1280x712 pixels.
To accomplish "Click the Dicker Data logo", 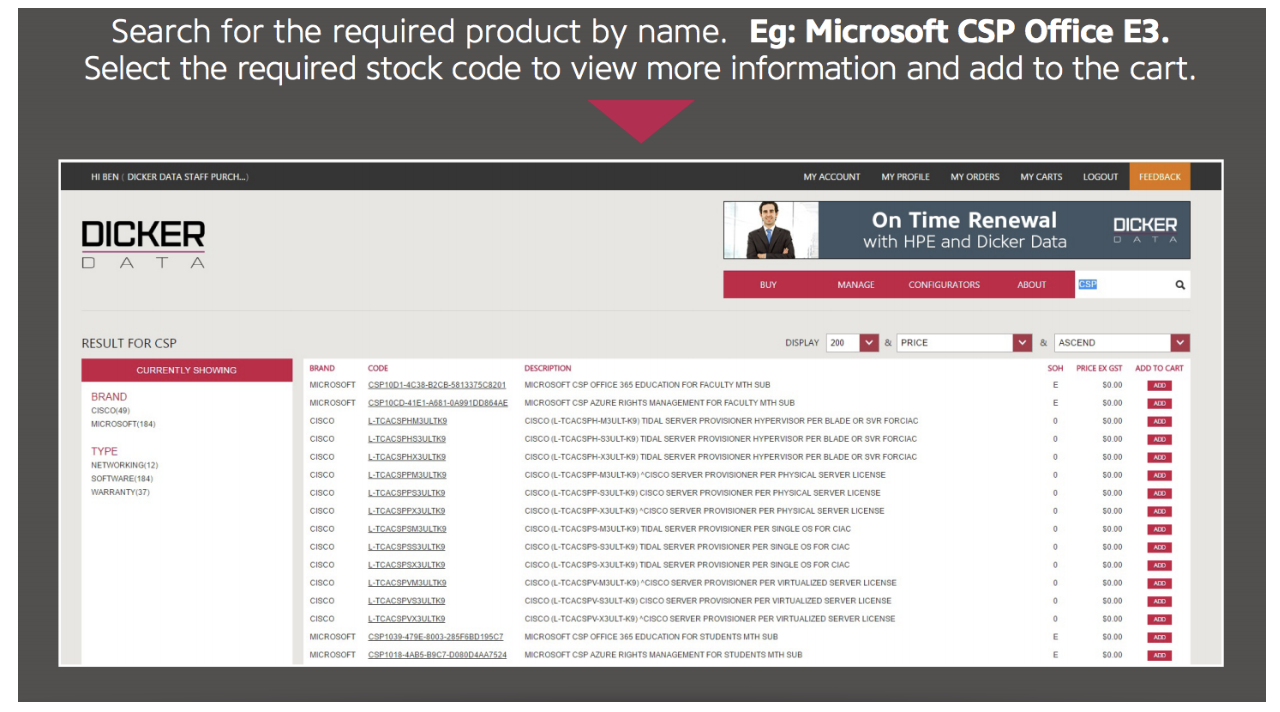I will pyautogui.click(x=143, y=244).
